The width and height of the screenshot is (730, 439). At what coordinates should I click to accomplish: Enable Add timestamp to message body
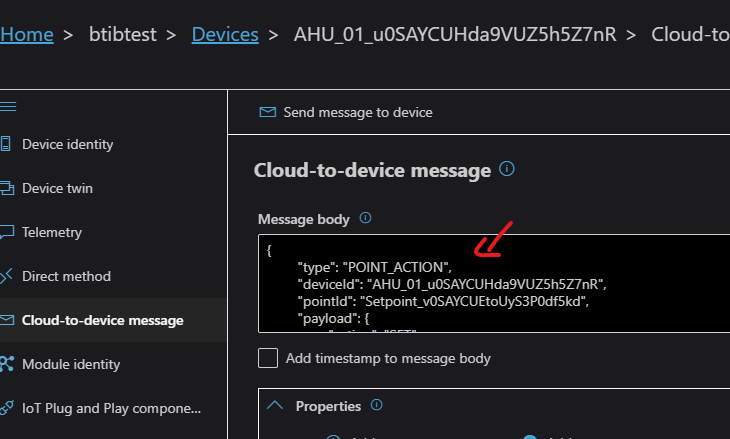pyautogui.click(x=268, y=358)
